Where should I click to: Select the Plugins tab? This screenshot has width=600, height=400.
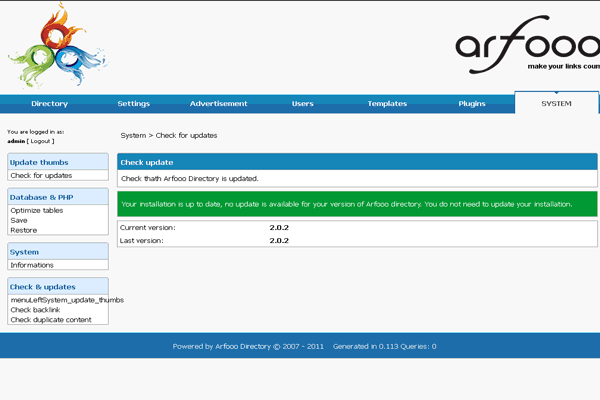472,104
